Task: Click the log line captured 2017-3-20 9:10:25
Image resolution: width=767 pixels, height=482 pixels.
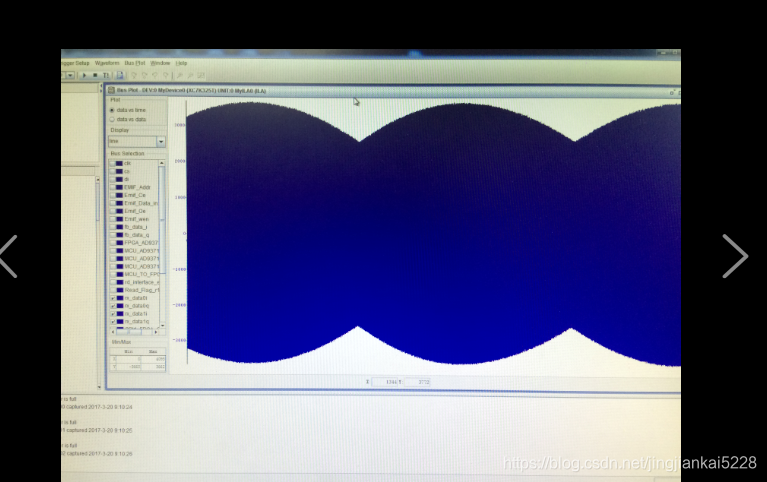Action: point(99,431)
